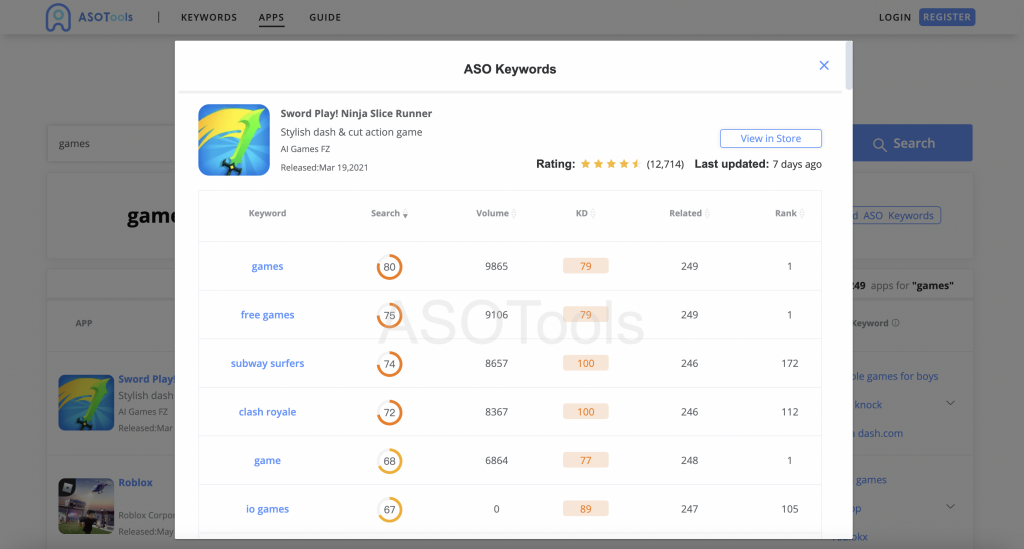The image size is (1024, 549).
Task: Click rank value 172
Action: pos(790,364)
